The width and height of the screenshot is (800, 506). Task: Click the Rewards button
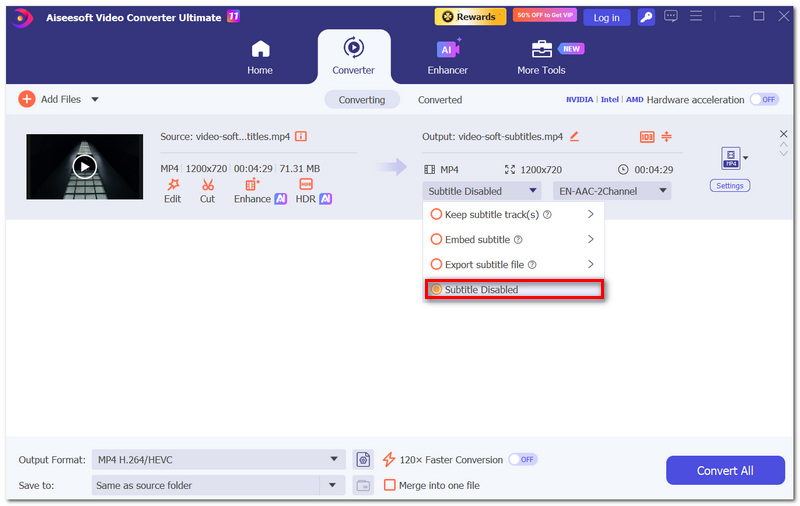tap(470, 17)
